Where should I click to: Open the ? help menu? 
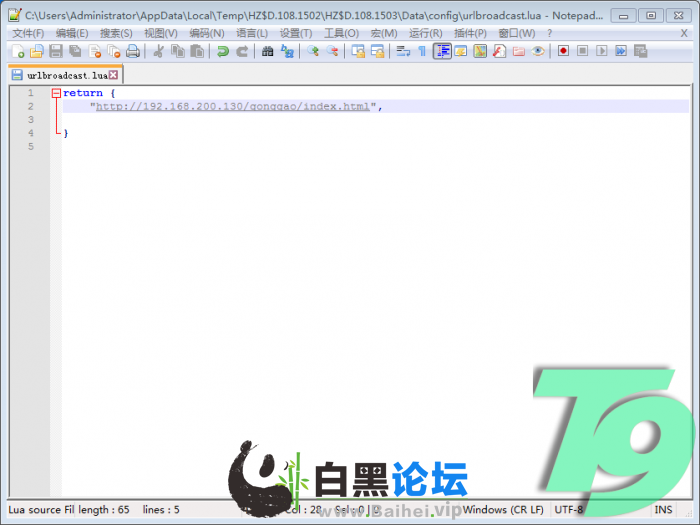point(550,33)
